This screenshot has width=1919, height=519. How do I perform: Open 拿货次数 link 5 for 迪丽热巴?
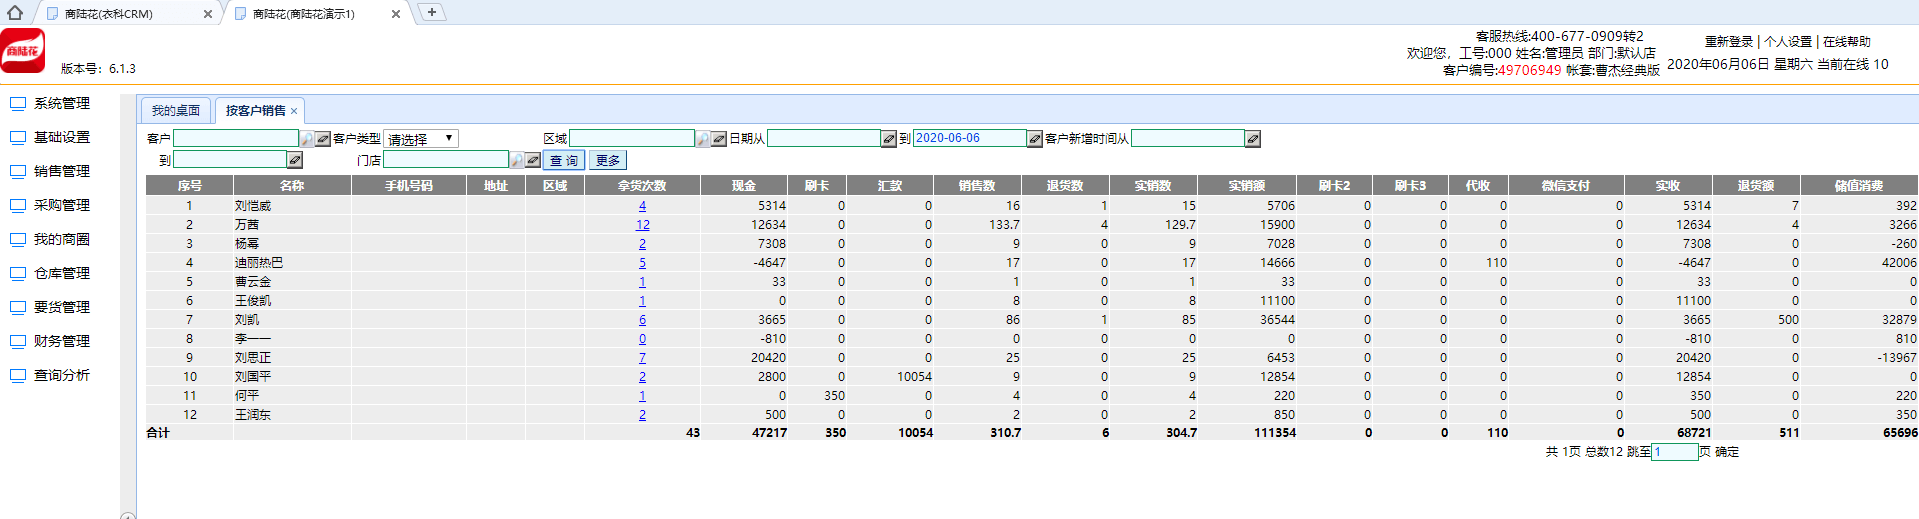[642, 263]
